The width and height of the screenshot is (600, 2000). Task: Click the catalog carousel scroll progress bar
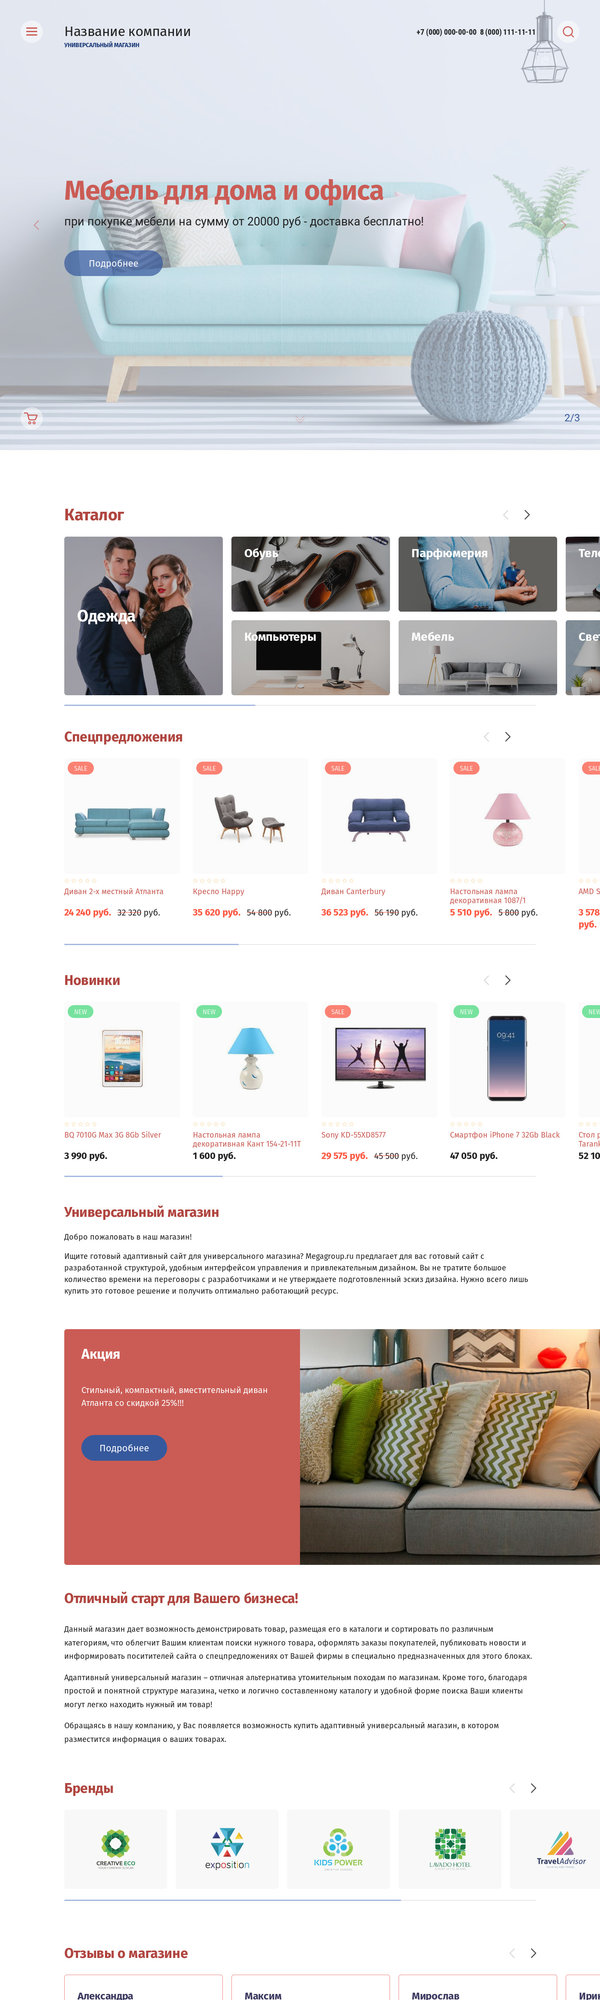pos(300,705)
